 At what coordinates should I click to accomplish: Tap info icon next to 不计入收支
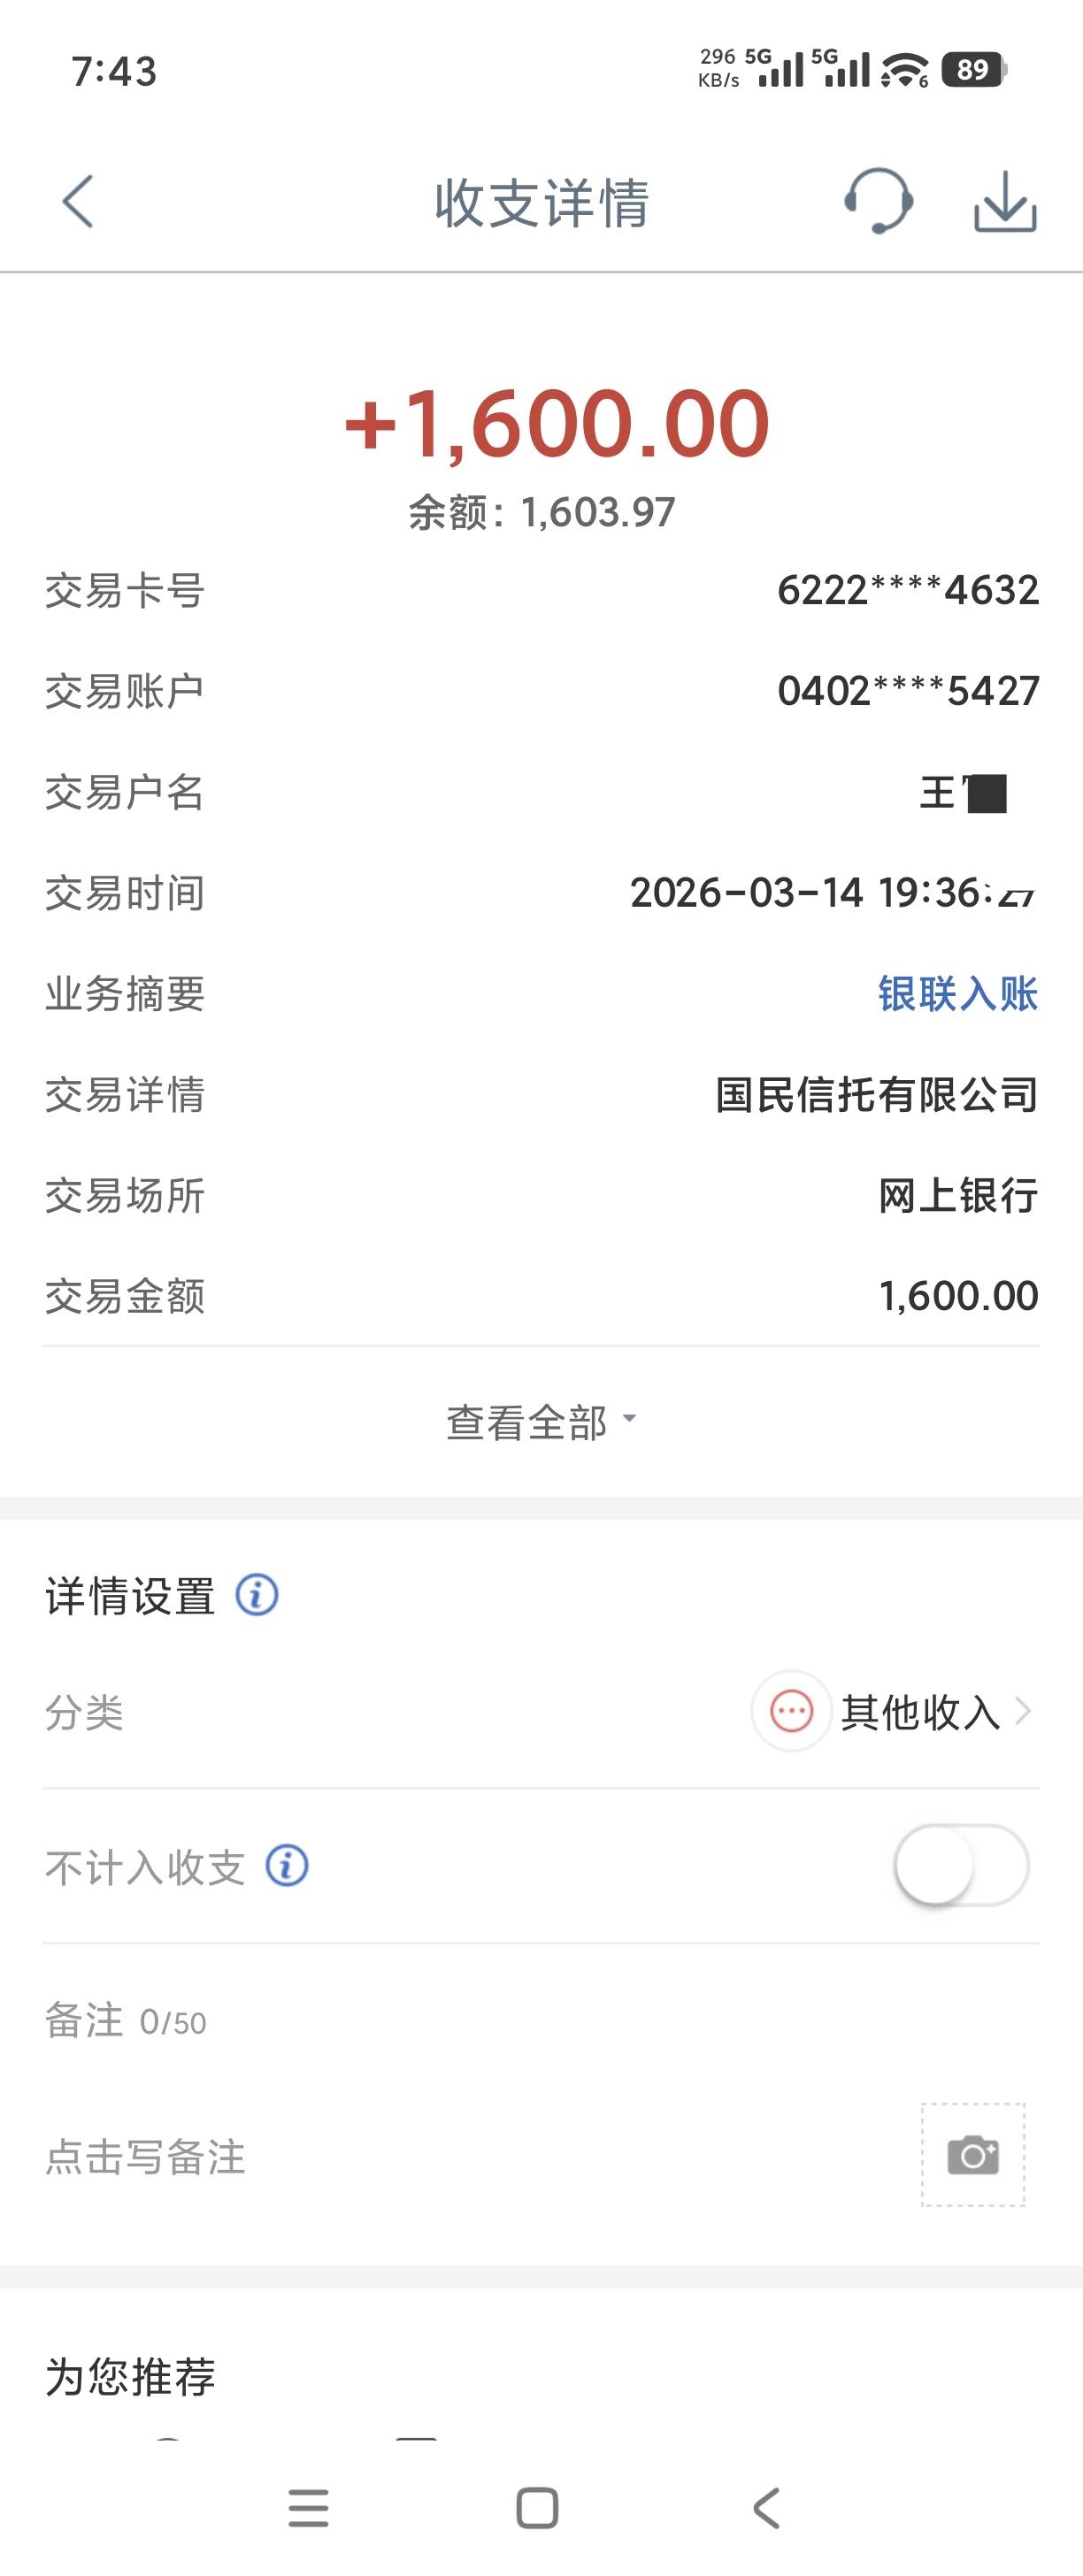[287, 1866]
